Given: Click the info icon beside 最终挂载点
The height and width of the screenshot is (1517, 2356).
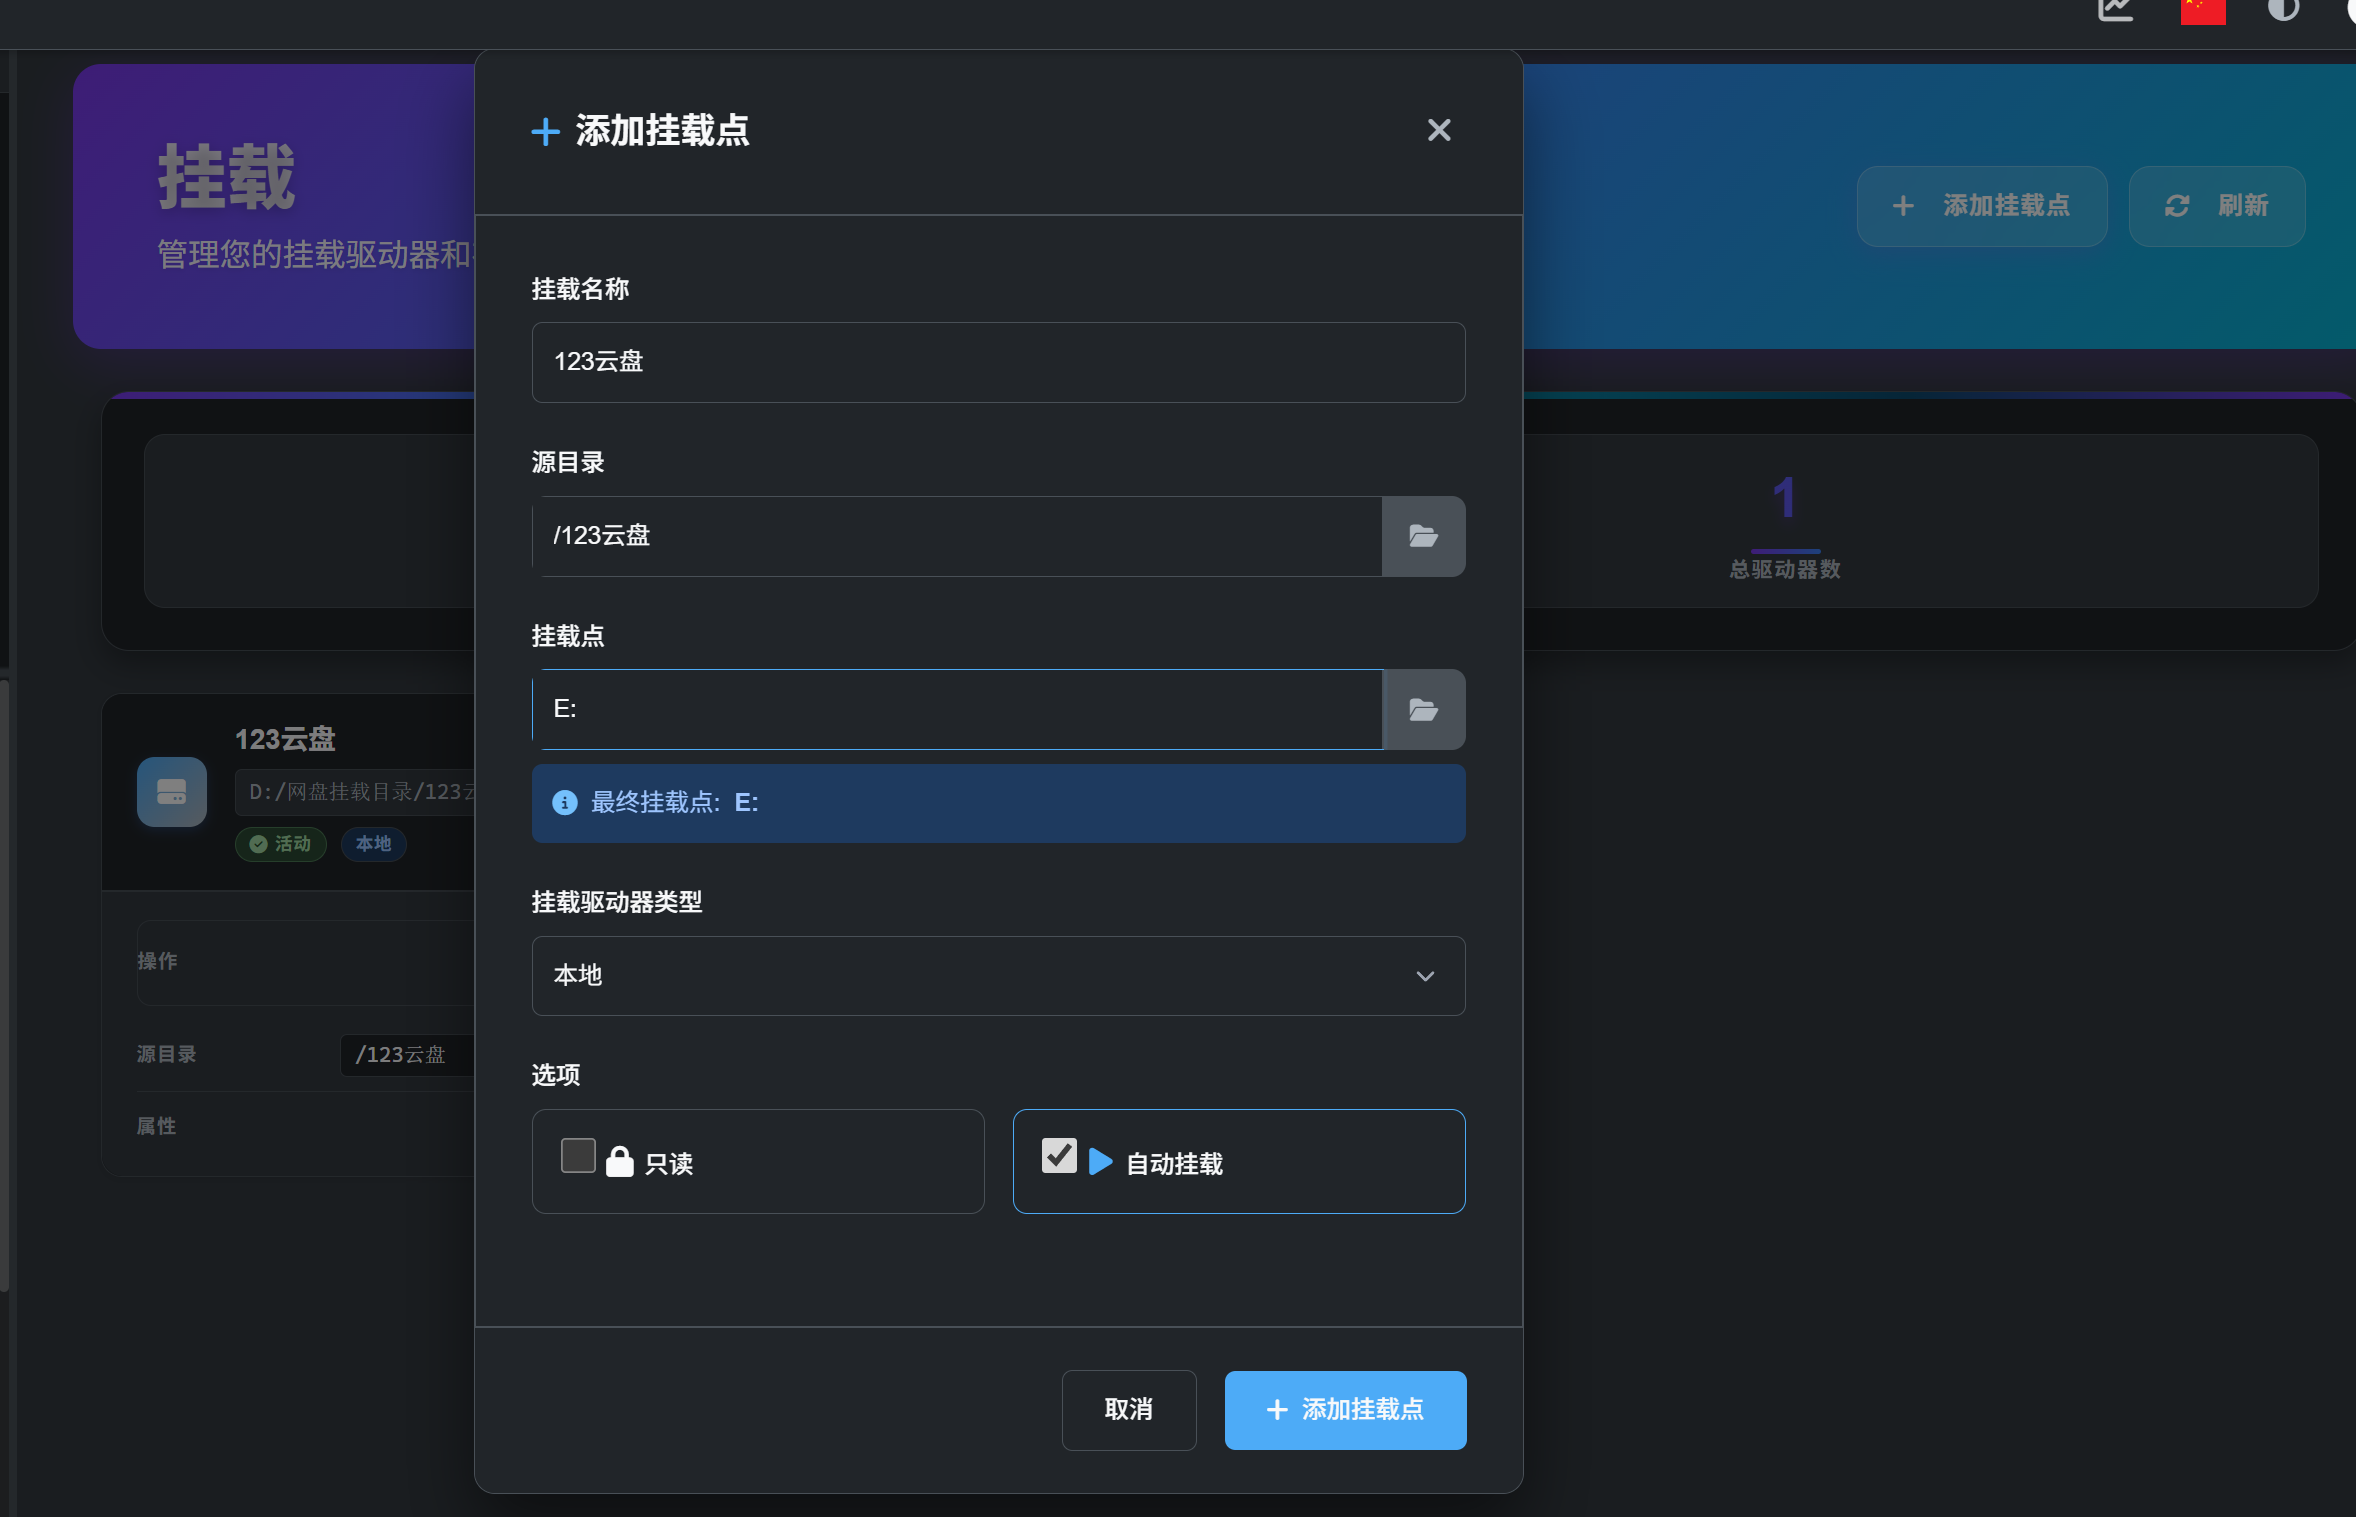Looking at the screenshot, I should [565, 803].
